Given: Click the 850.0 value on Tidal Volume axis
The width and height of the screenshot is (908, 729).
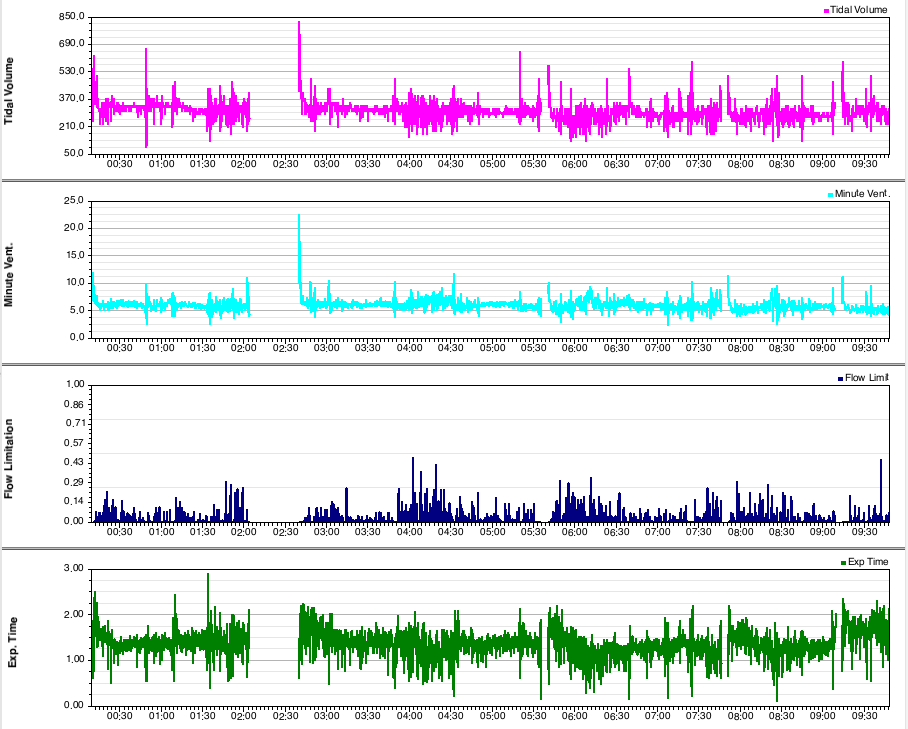Looking at the screenshot, I should point(71,16).
